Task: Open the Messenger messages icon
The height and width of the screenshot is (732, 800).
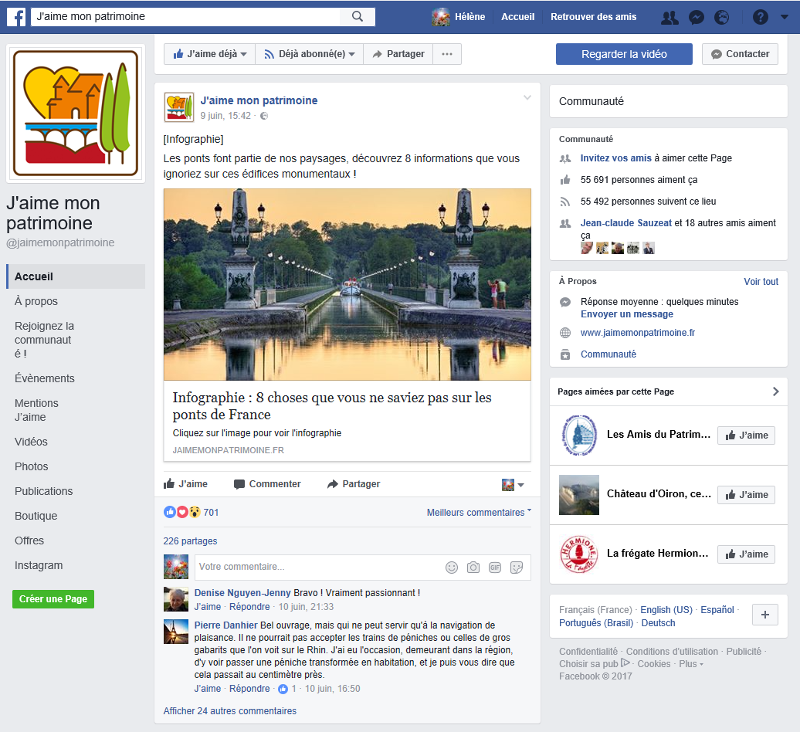Action: pyautogui.click(x=696, y=17)
